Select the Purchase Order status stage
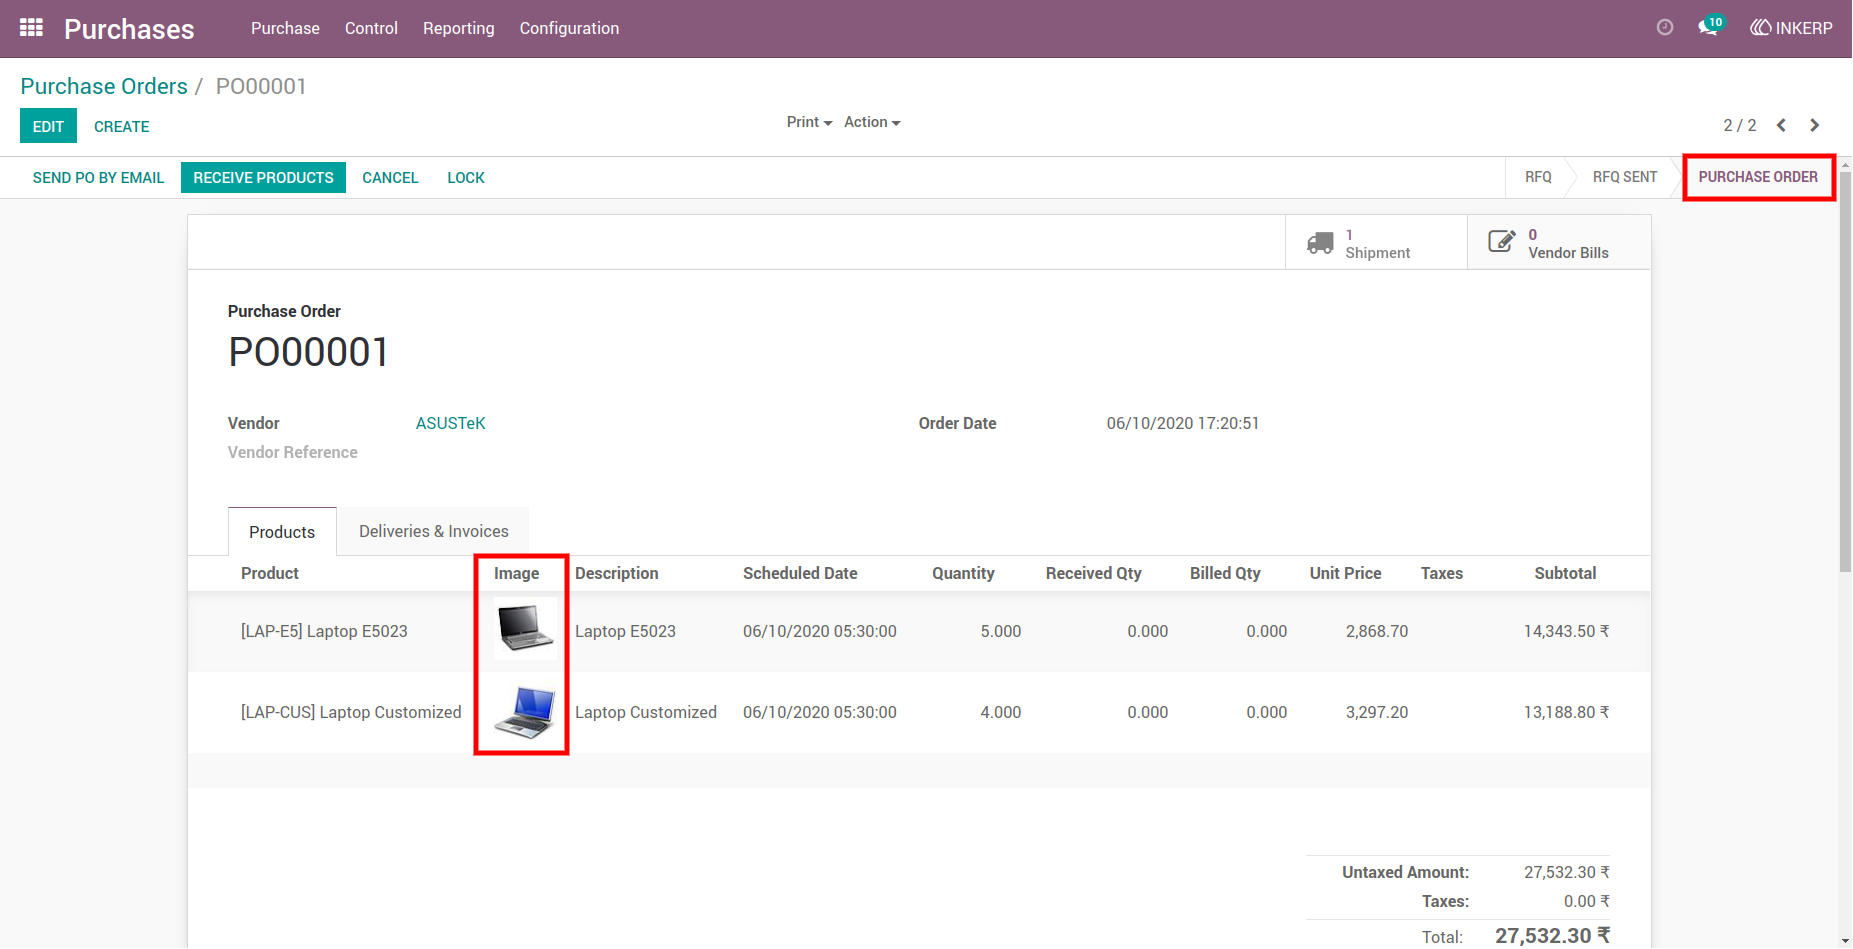Viewport: 1853px width, 949px height. 1758,177
